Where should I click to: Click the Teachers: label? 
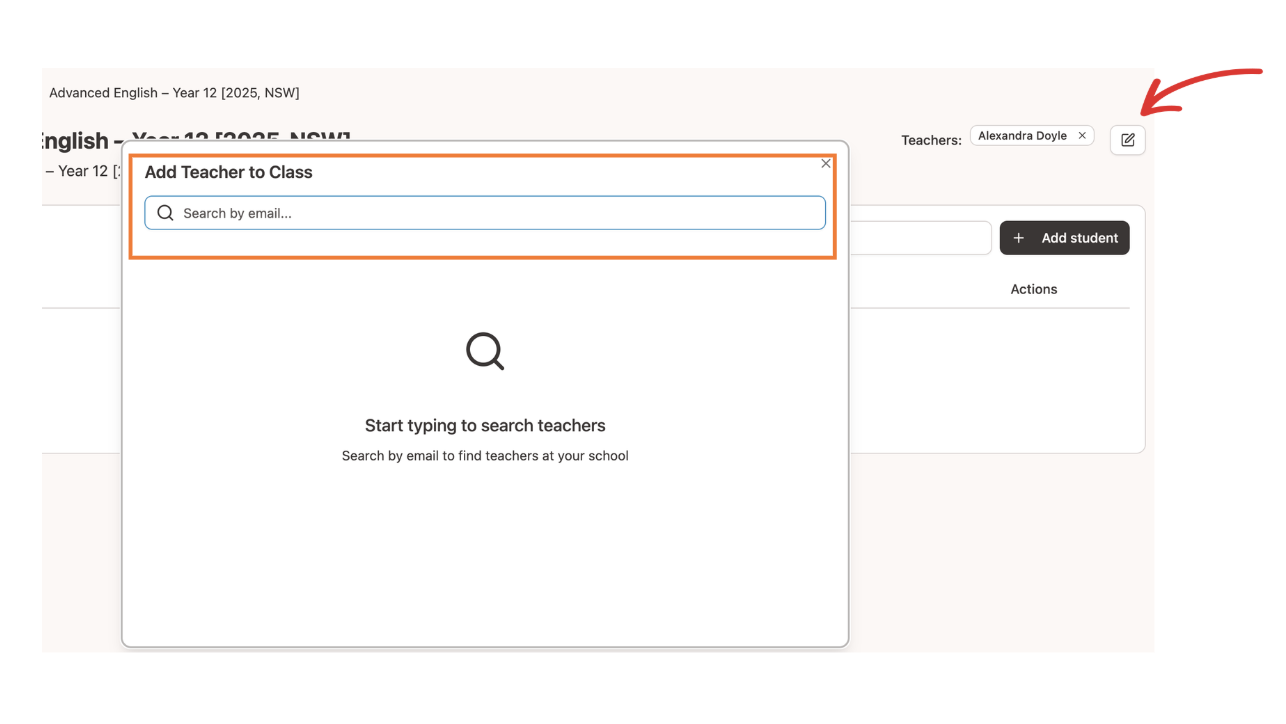coord(931,140)
